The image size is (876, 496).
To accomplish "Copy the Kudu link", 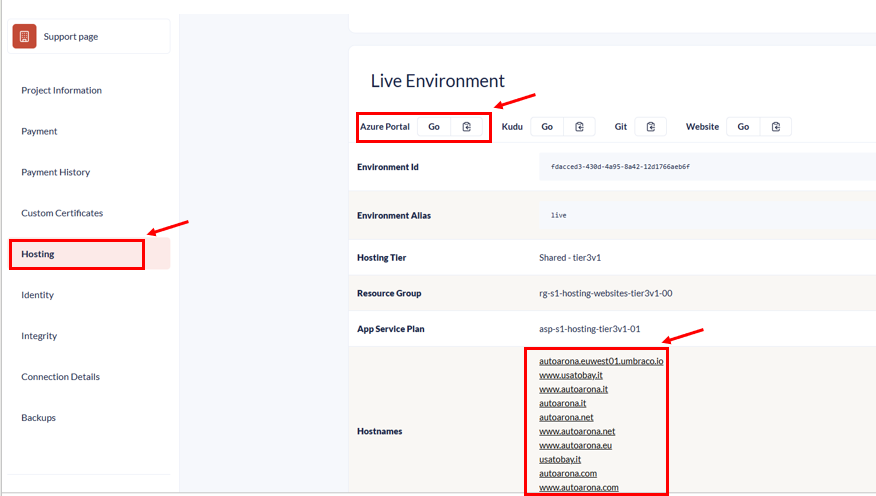I will click(579, 127).
